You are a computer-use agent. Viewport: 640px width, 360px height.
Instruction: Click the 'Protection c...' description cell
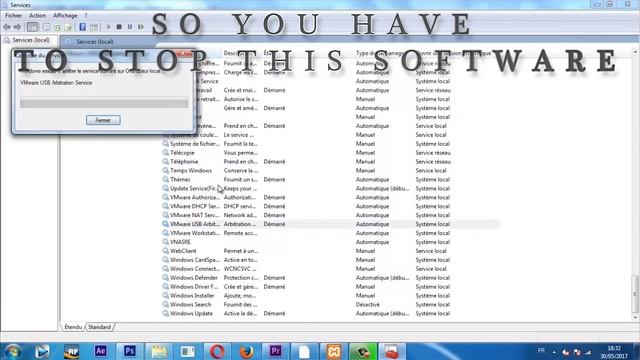click(241, 278)
